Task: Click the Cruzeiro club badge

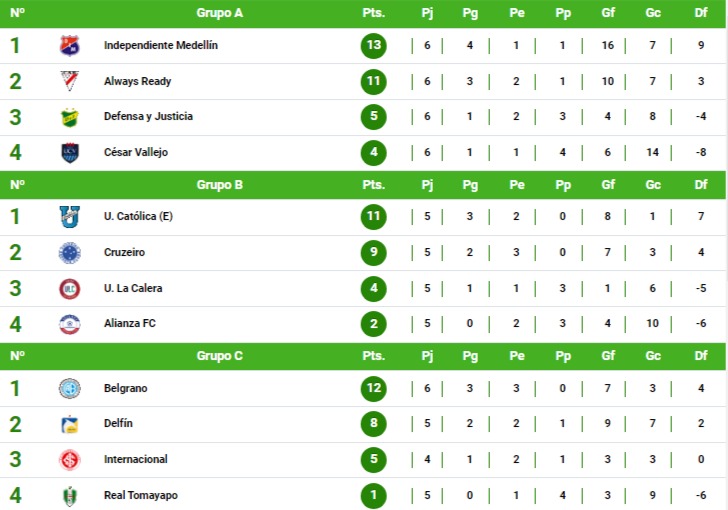Action: 69,253
